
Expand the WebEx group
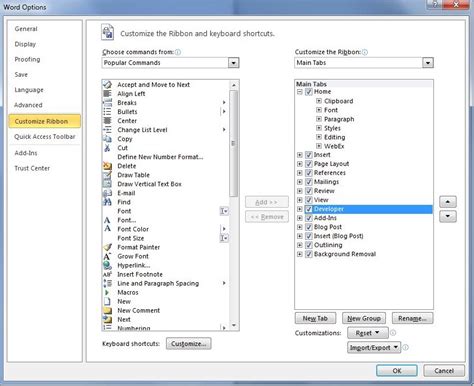(319, 146)
